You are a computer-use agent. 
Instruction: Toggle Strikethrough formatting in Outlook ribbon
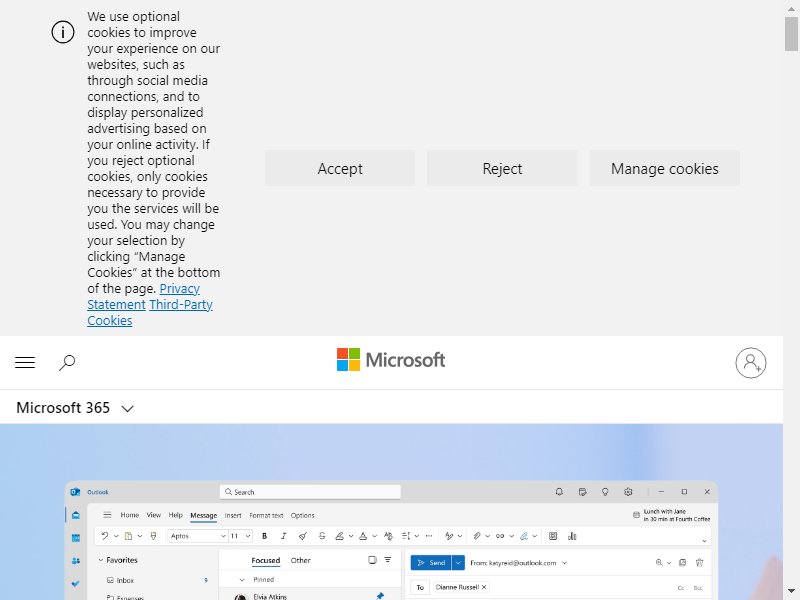pos(322,536)
